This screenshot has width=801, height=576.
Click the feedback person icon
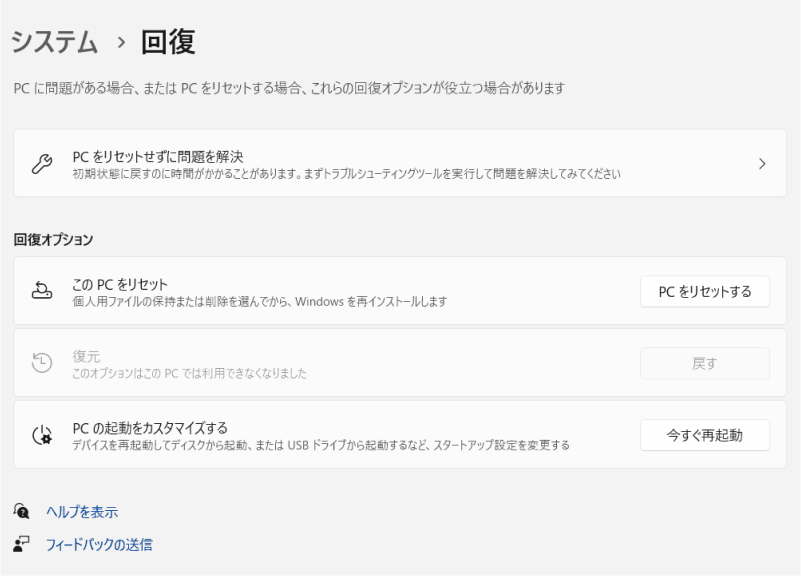point(22,545)
